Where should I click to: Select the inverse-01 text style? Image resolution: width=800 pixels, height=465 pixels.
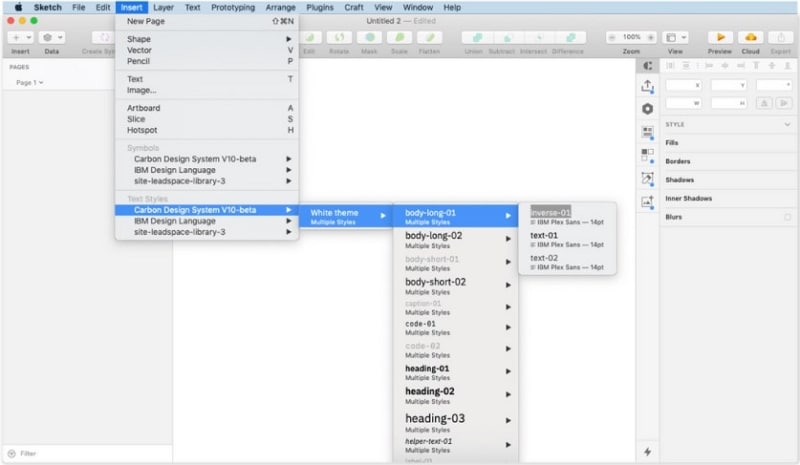(x=567, y=216)
